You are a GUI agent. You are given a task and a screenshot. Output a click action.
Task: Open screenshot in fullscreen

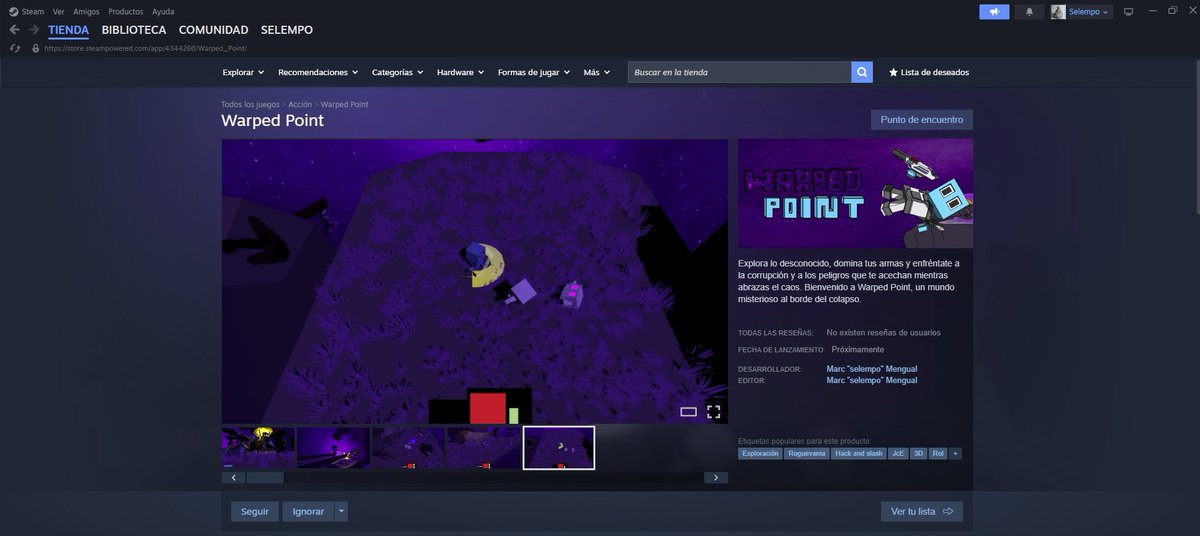714,411
